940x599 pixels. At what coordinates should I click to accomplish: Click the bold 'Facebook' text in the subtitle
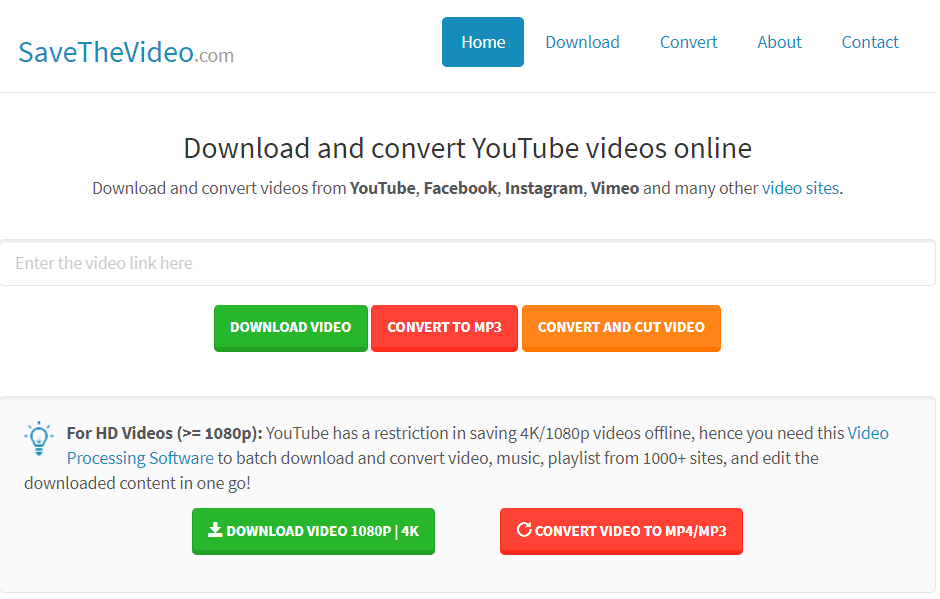click(460, 188)
